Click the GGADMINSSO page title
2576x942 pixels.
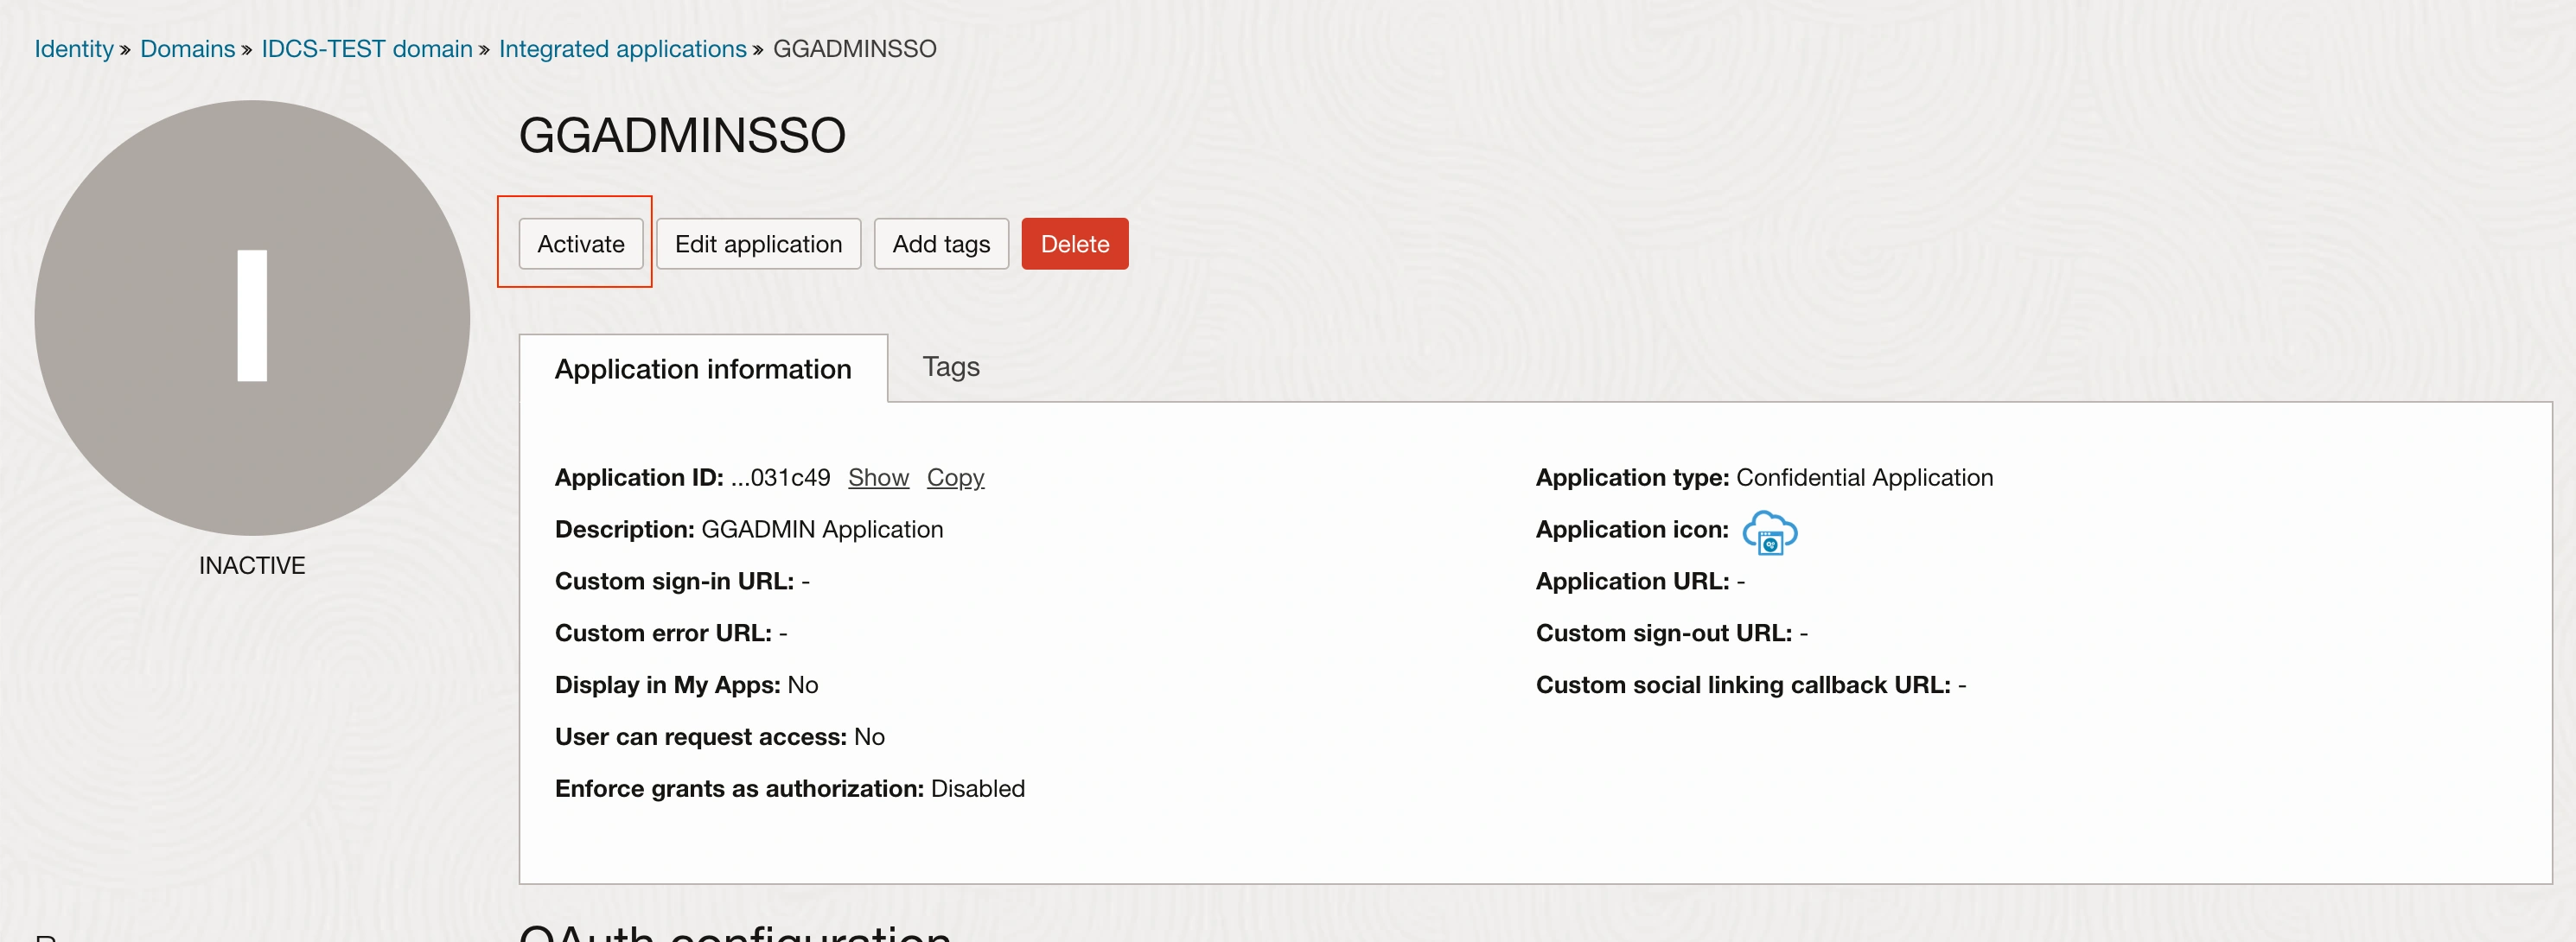point(682,133)
